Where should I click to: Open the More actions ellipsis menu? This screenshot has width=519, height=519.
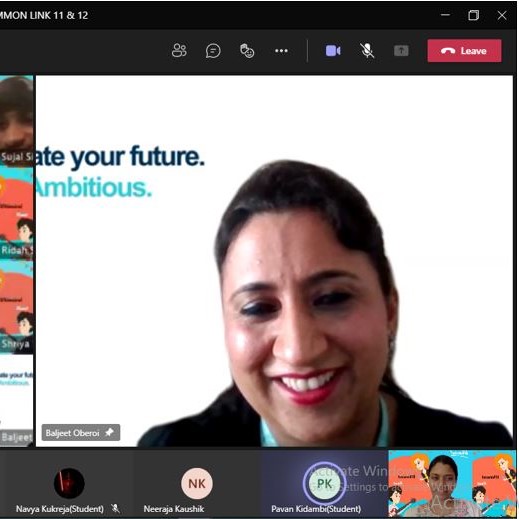click(281, 51)
